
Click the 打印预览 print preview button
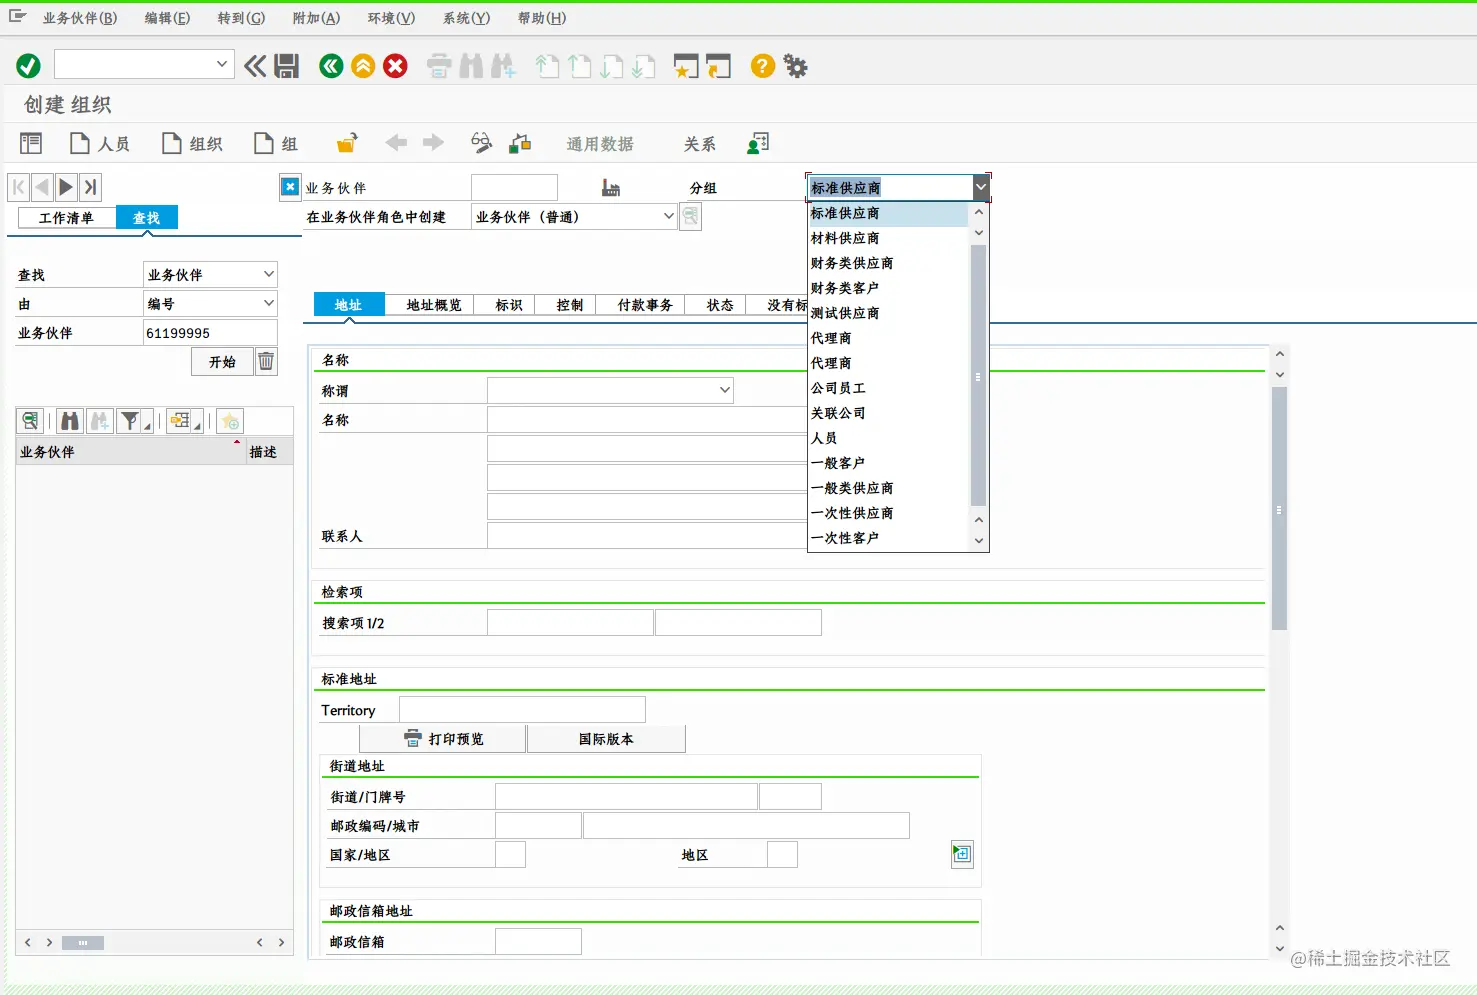(x=443, y=739)
